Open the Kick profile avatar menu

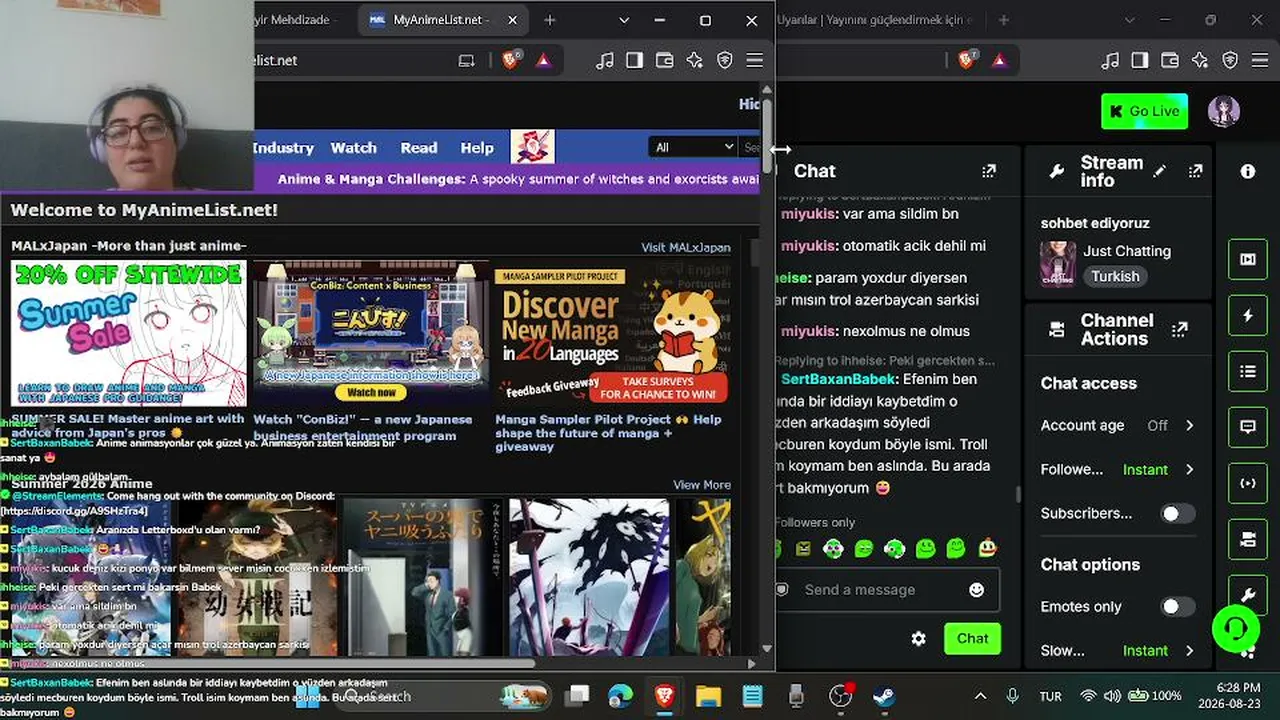pyautogui.click(x=1224, y=111)
